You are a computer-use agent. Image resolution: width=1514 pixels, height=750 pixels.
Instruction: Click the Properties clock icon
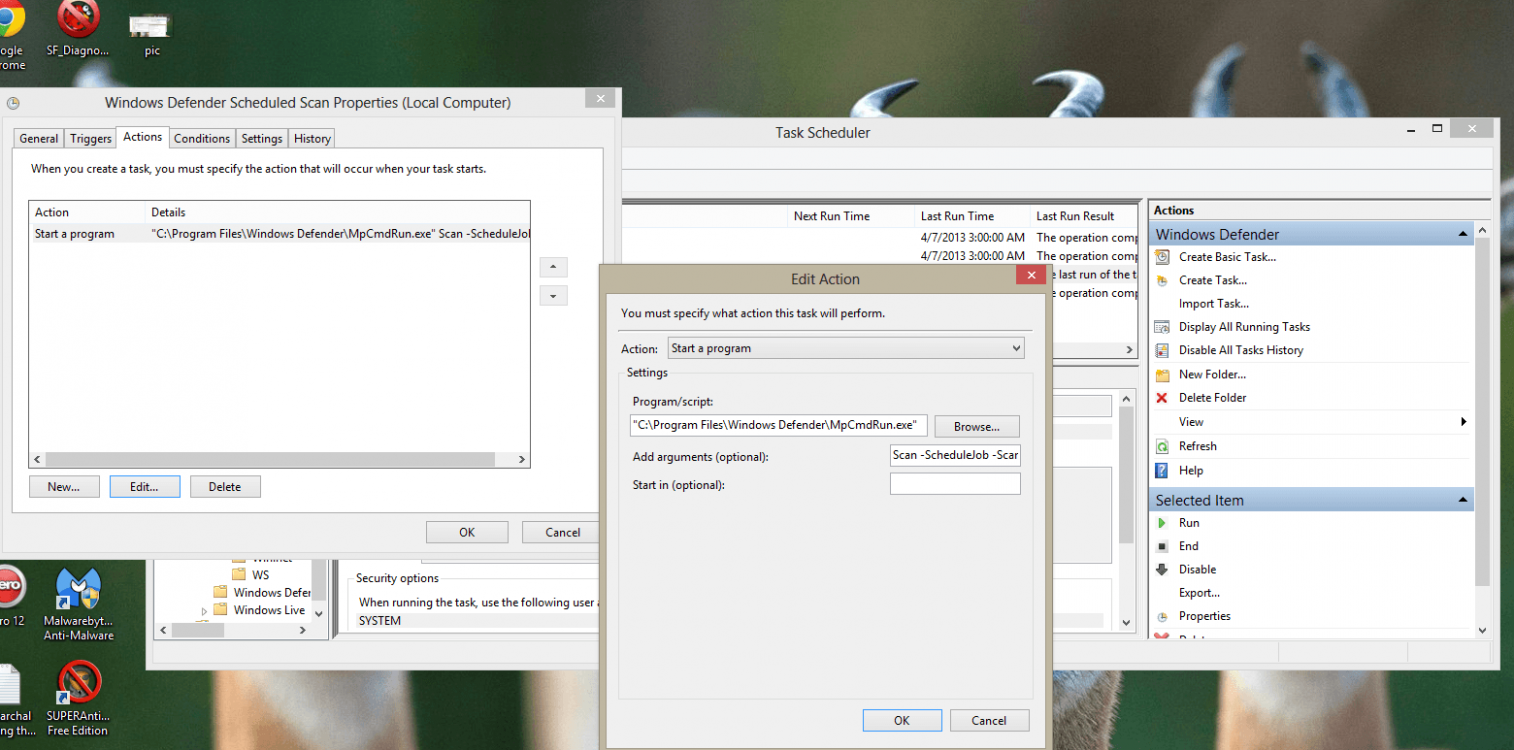(1162, 616)
